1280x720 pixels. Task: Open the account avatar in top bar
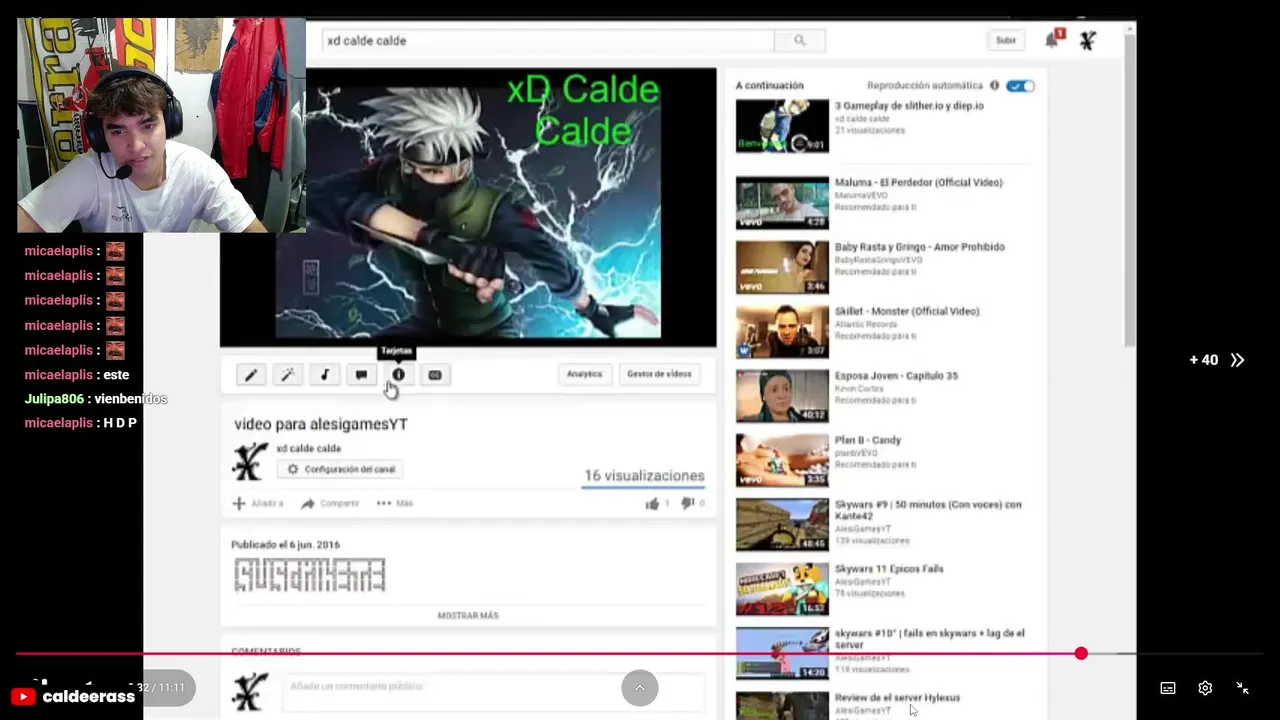click(x=1088, y=40)
